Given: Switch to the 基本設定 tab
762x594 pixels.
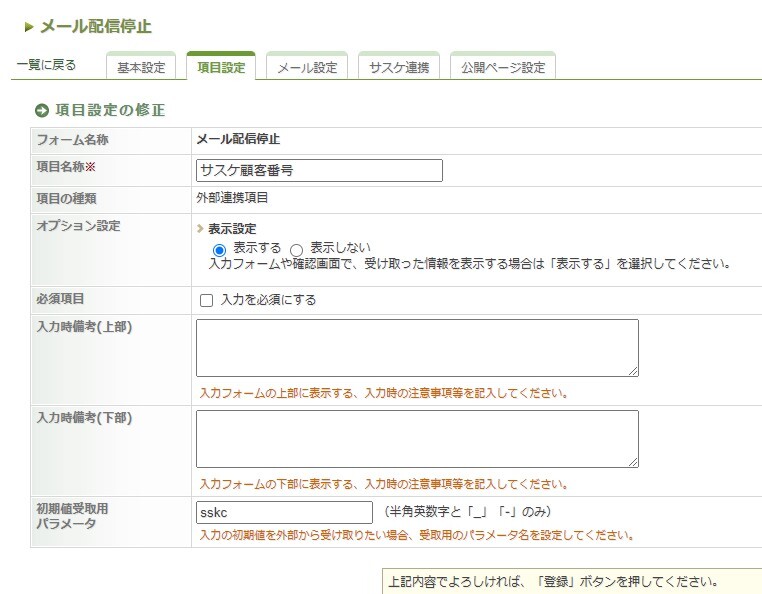Looking at the screenshot, I should pyautogui.click(x=141, y=68).
